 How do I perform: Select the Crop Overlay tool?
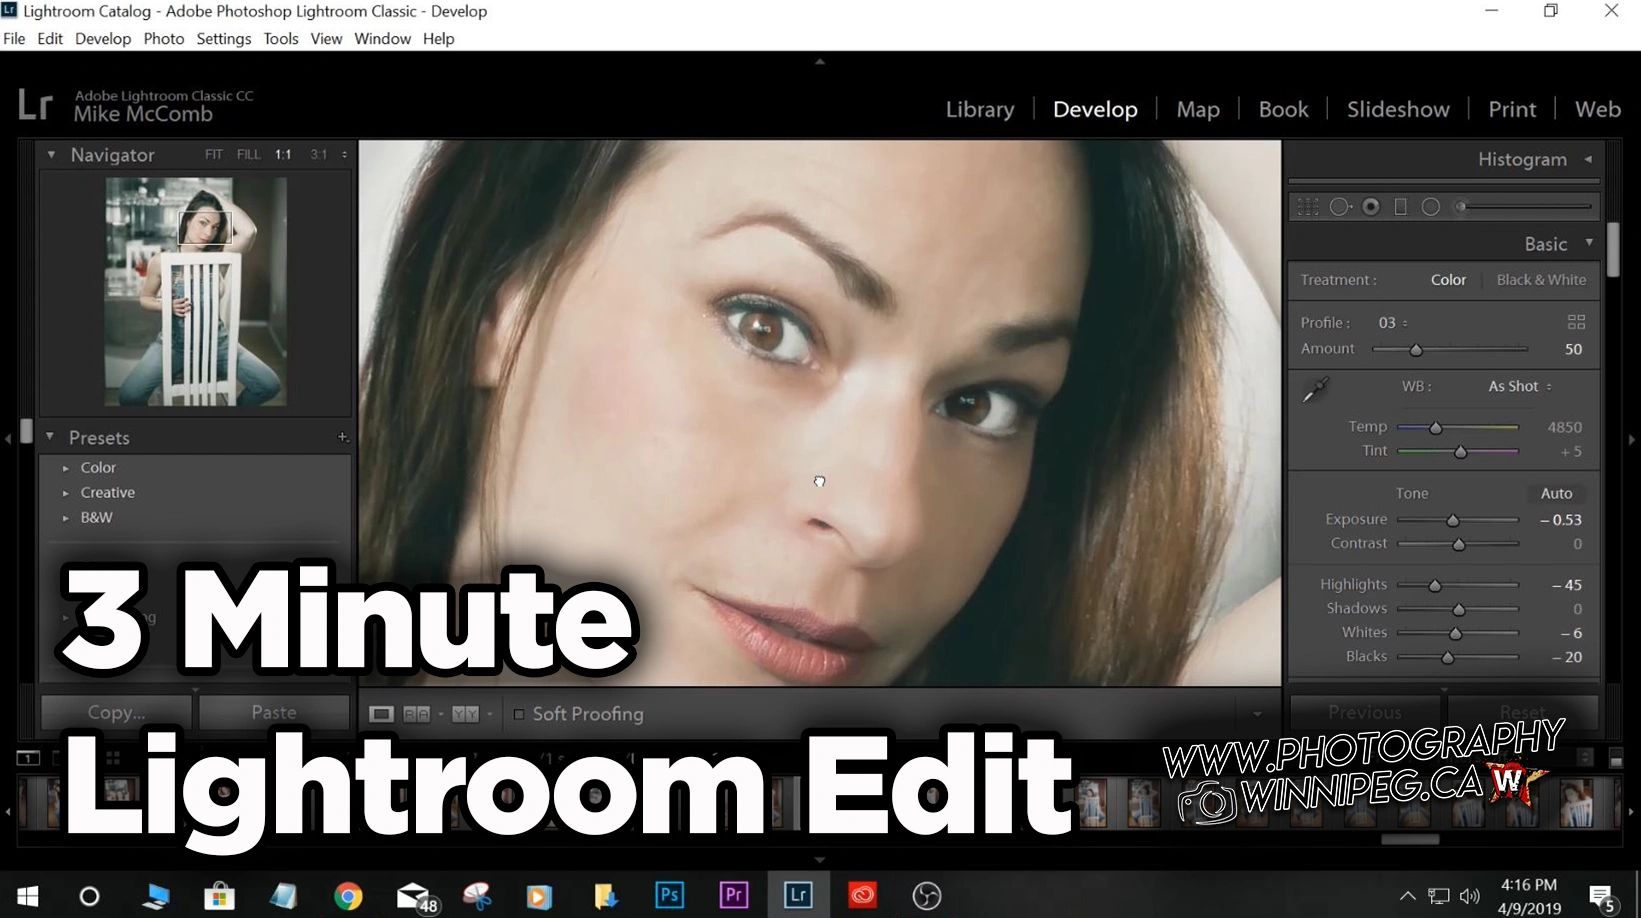1306,207
